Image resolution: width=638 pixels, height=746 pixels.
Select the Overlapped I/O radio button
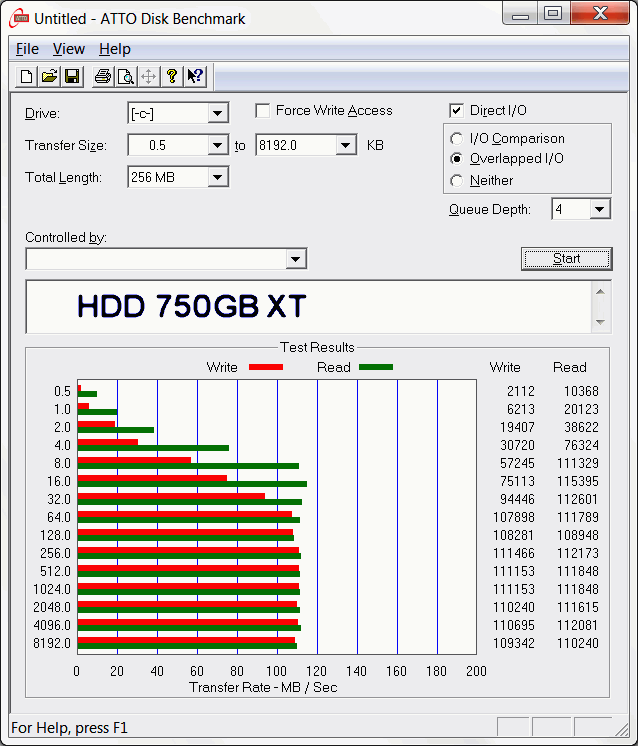456,158
